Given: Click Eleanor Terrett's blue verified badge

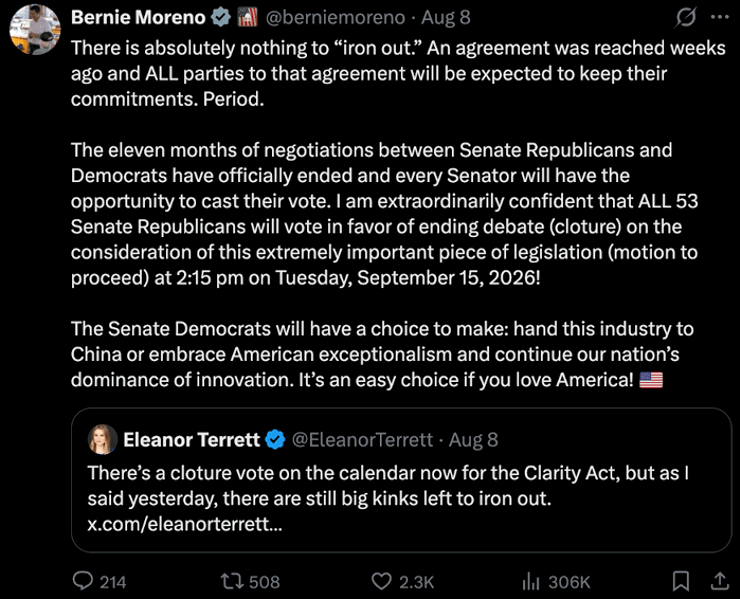Looking at the screenshot, I should coord(275,440).
